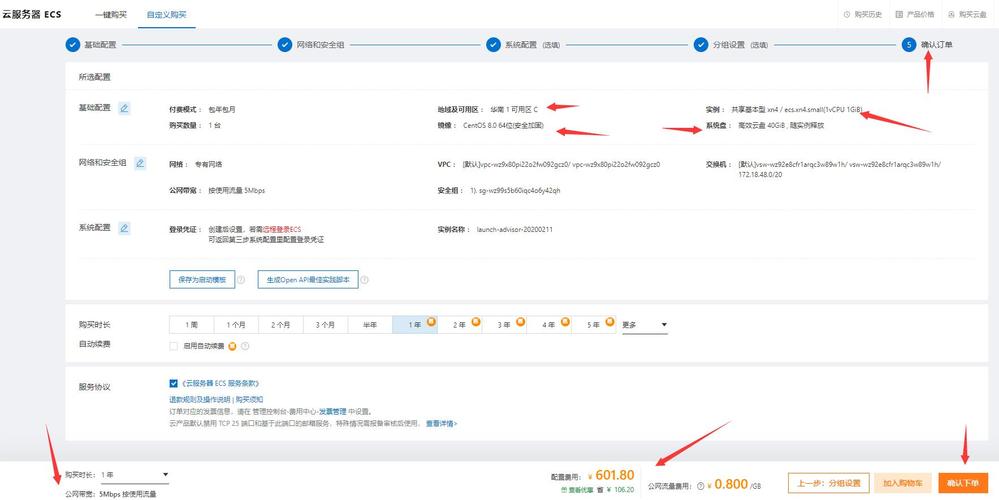The image size is (999, 500).
Task: Select 2个月 purchase duration
Action: pos(281,325)
